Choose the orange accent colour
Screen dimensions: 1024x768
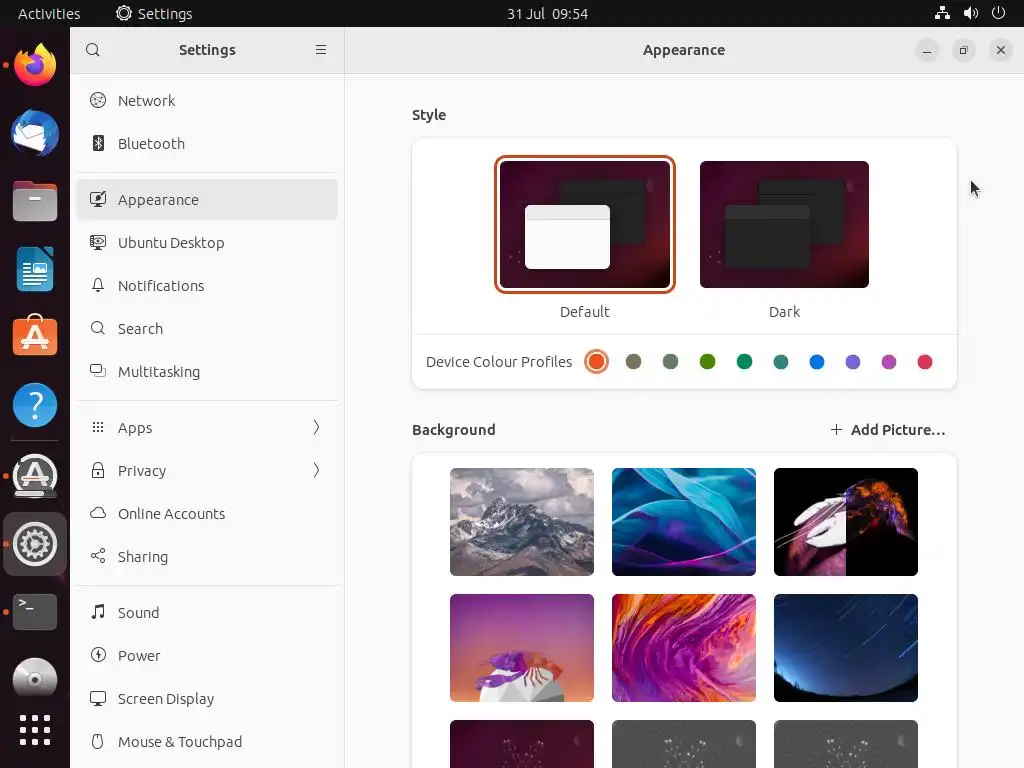(x=596, y=362)
